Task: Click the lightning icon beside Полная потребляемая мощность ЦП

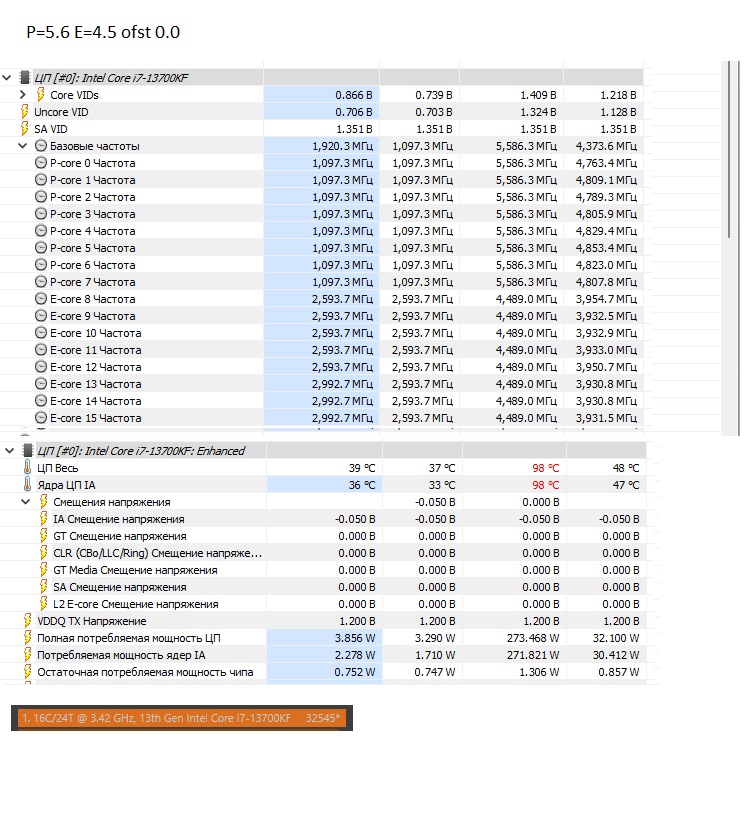Action: pyautogui.click(x=27, y=638)
